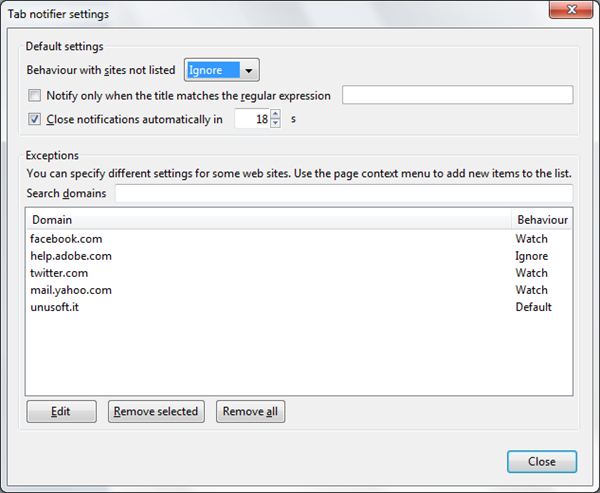Viewport: 600px width, 493px height.
Task: Open the sites not listed behaviour dropdown
Action: pyautogui.click(x=222, y=70)
